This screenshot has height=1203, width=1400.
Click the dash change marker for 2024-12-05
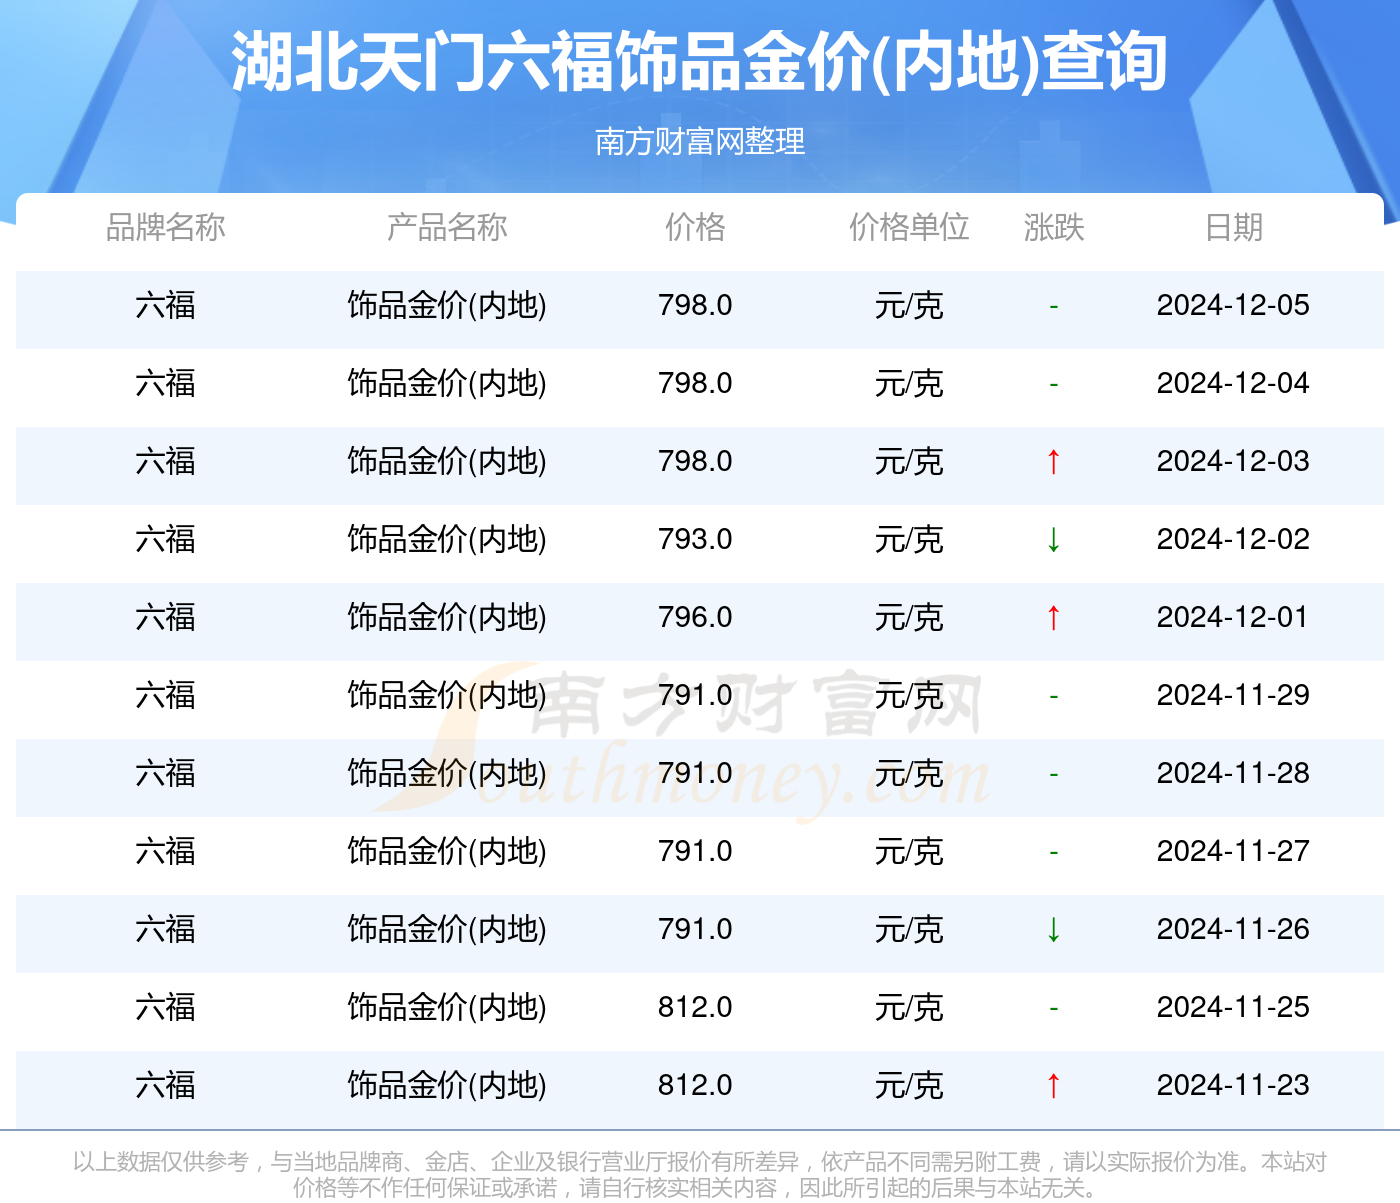tap(1053, 306)
